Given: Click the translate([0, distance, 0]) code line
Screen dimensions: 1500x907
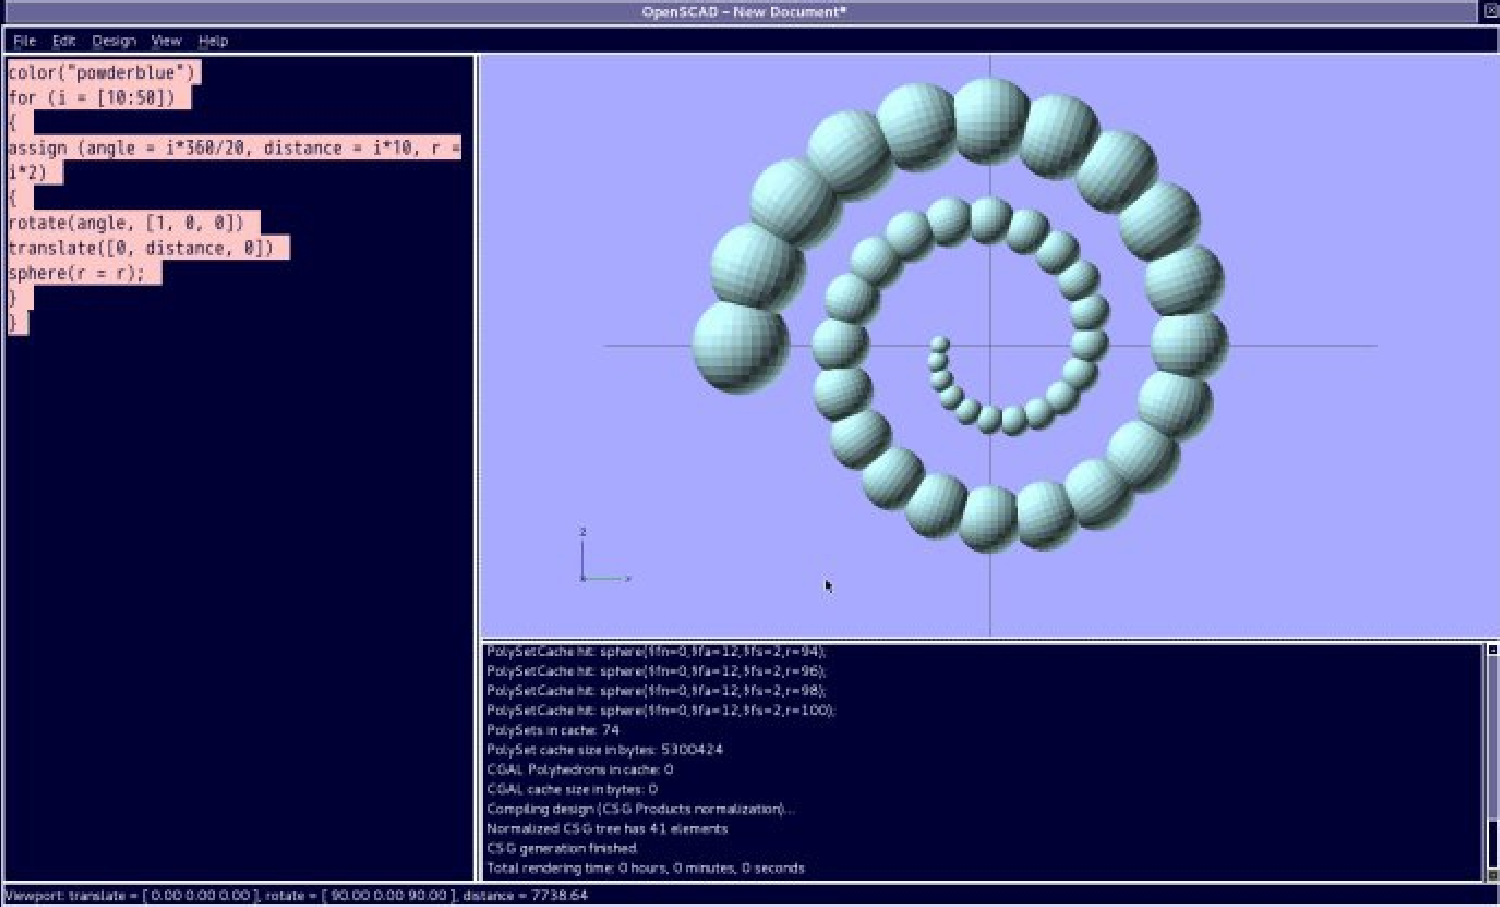Looking at the screenshot, I should 140,248.
